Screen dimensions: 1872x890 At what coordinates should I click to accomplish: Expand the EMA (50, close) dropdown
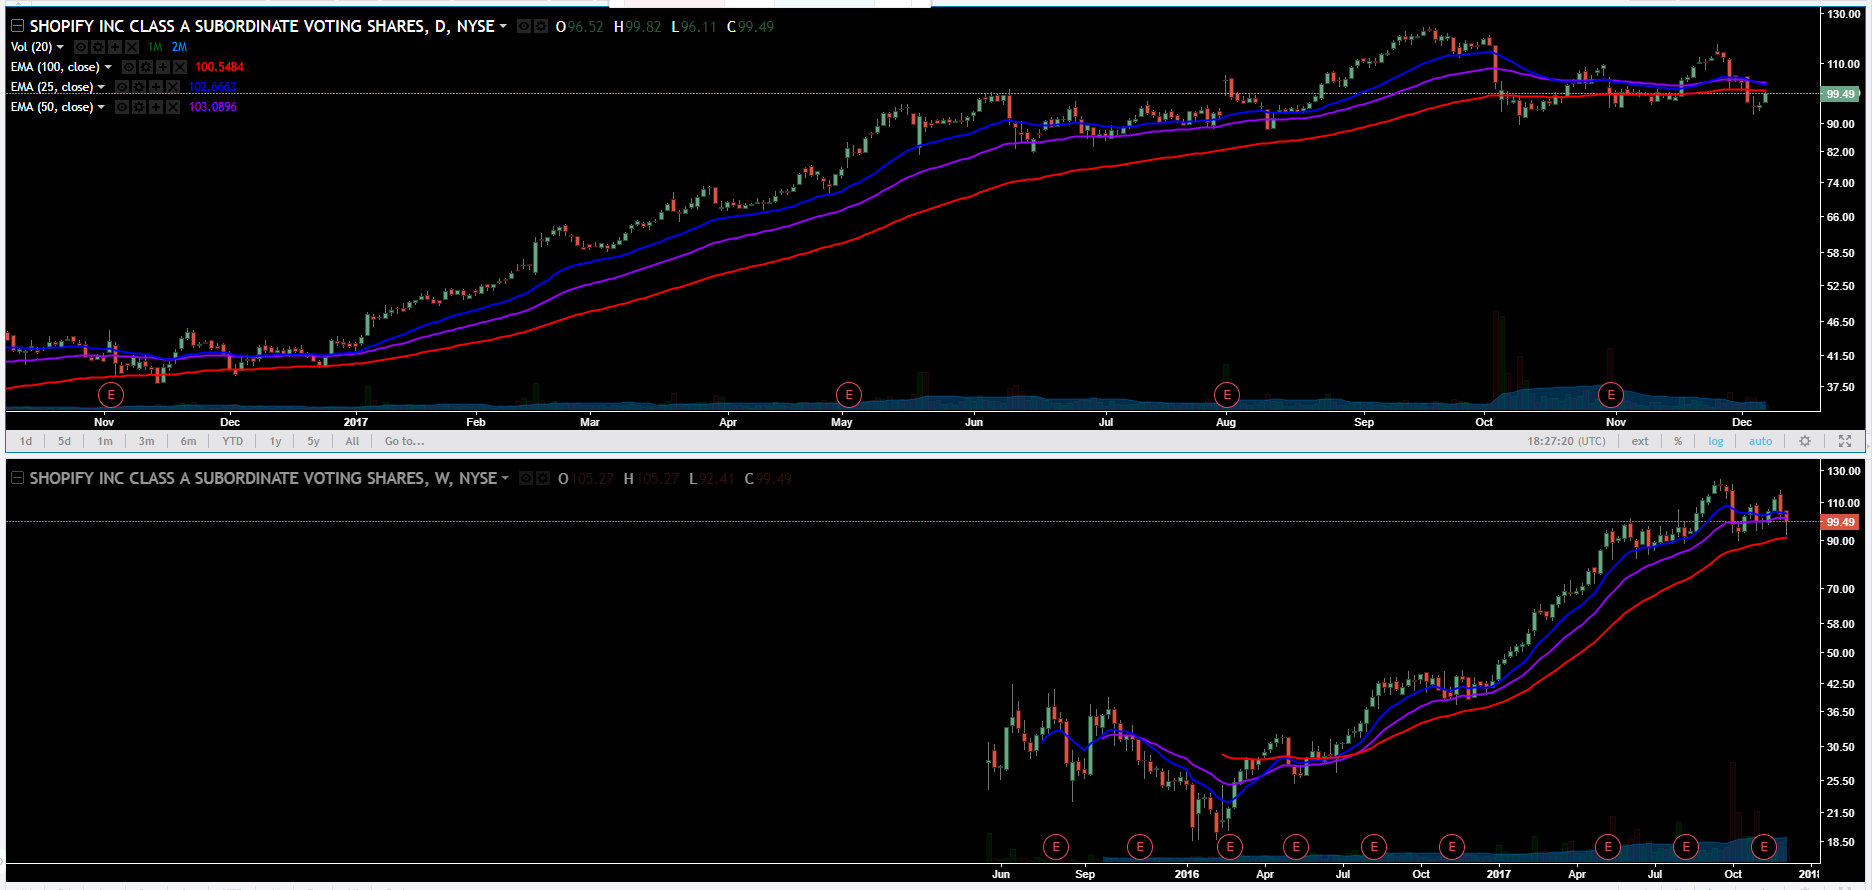(101, 107)
